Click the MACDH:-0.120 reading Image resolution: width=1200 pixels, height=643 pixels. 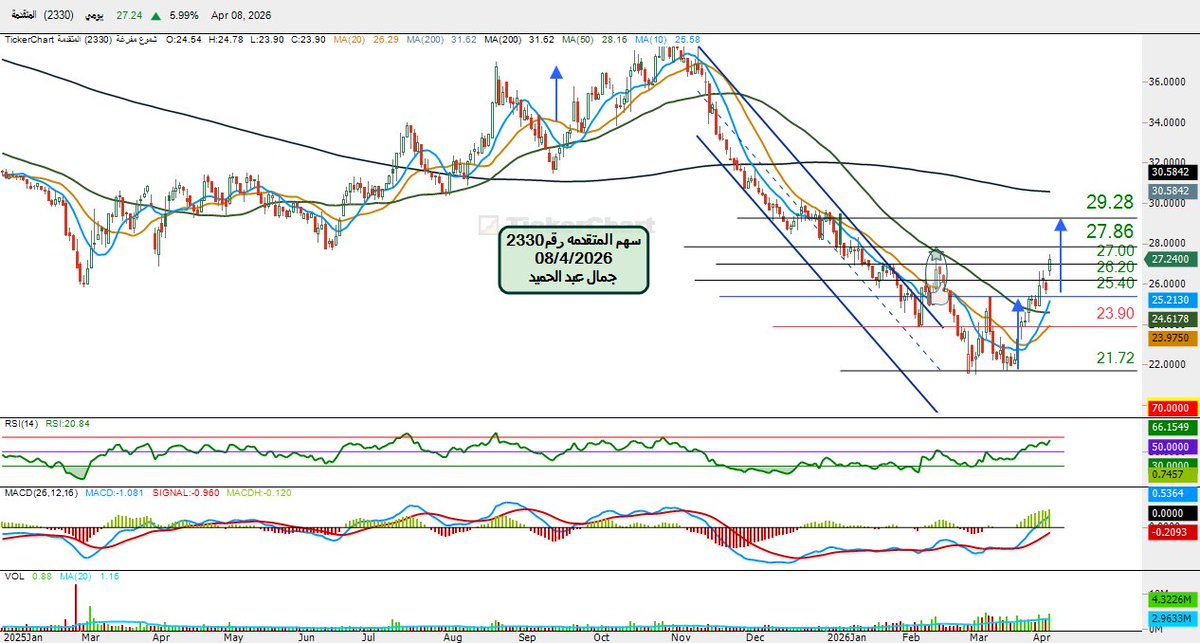(257, 493)
